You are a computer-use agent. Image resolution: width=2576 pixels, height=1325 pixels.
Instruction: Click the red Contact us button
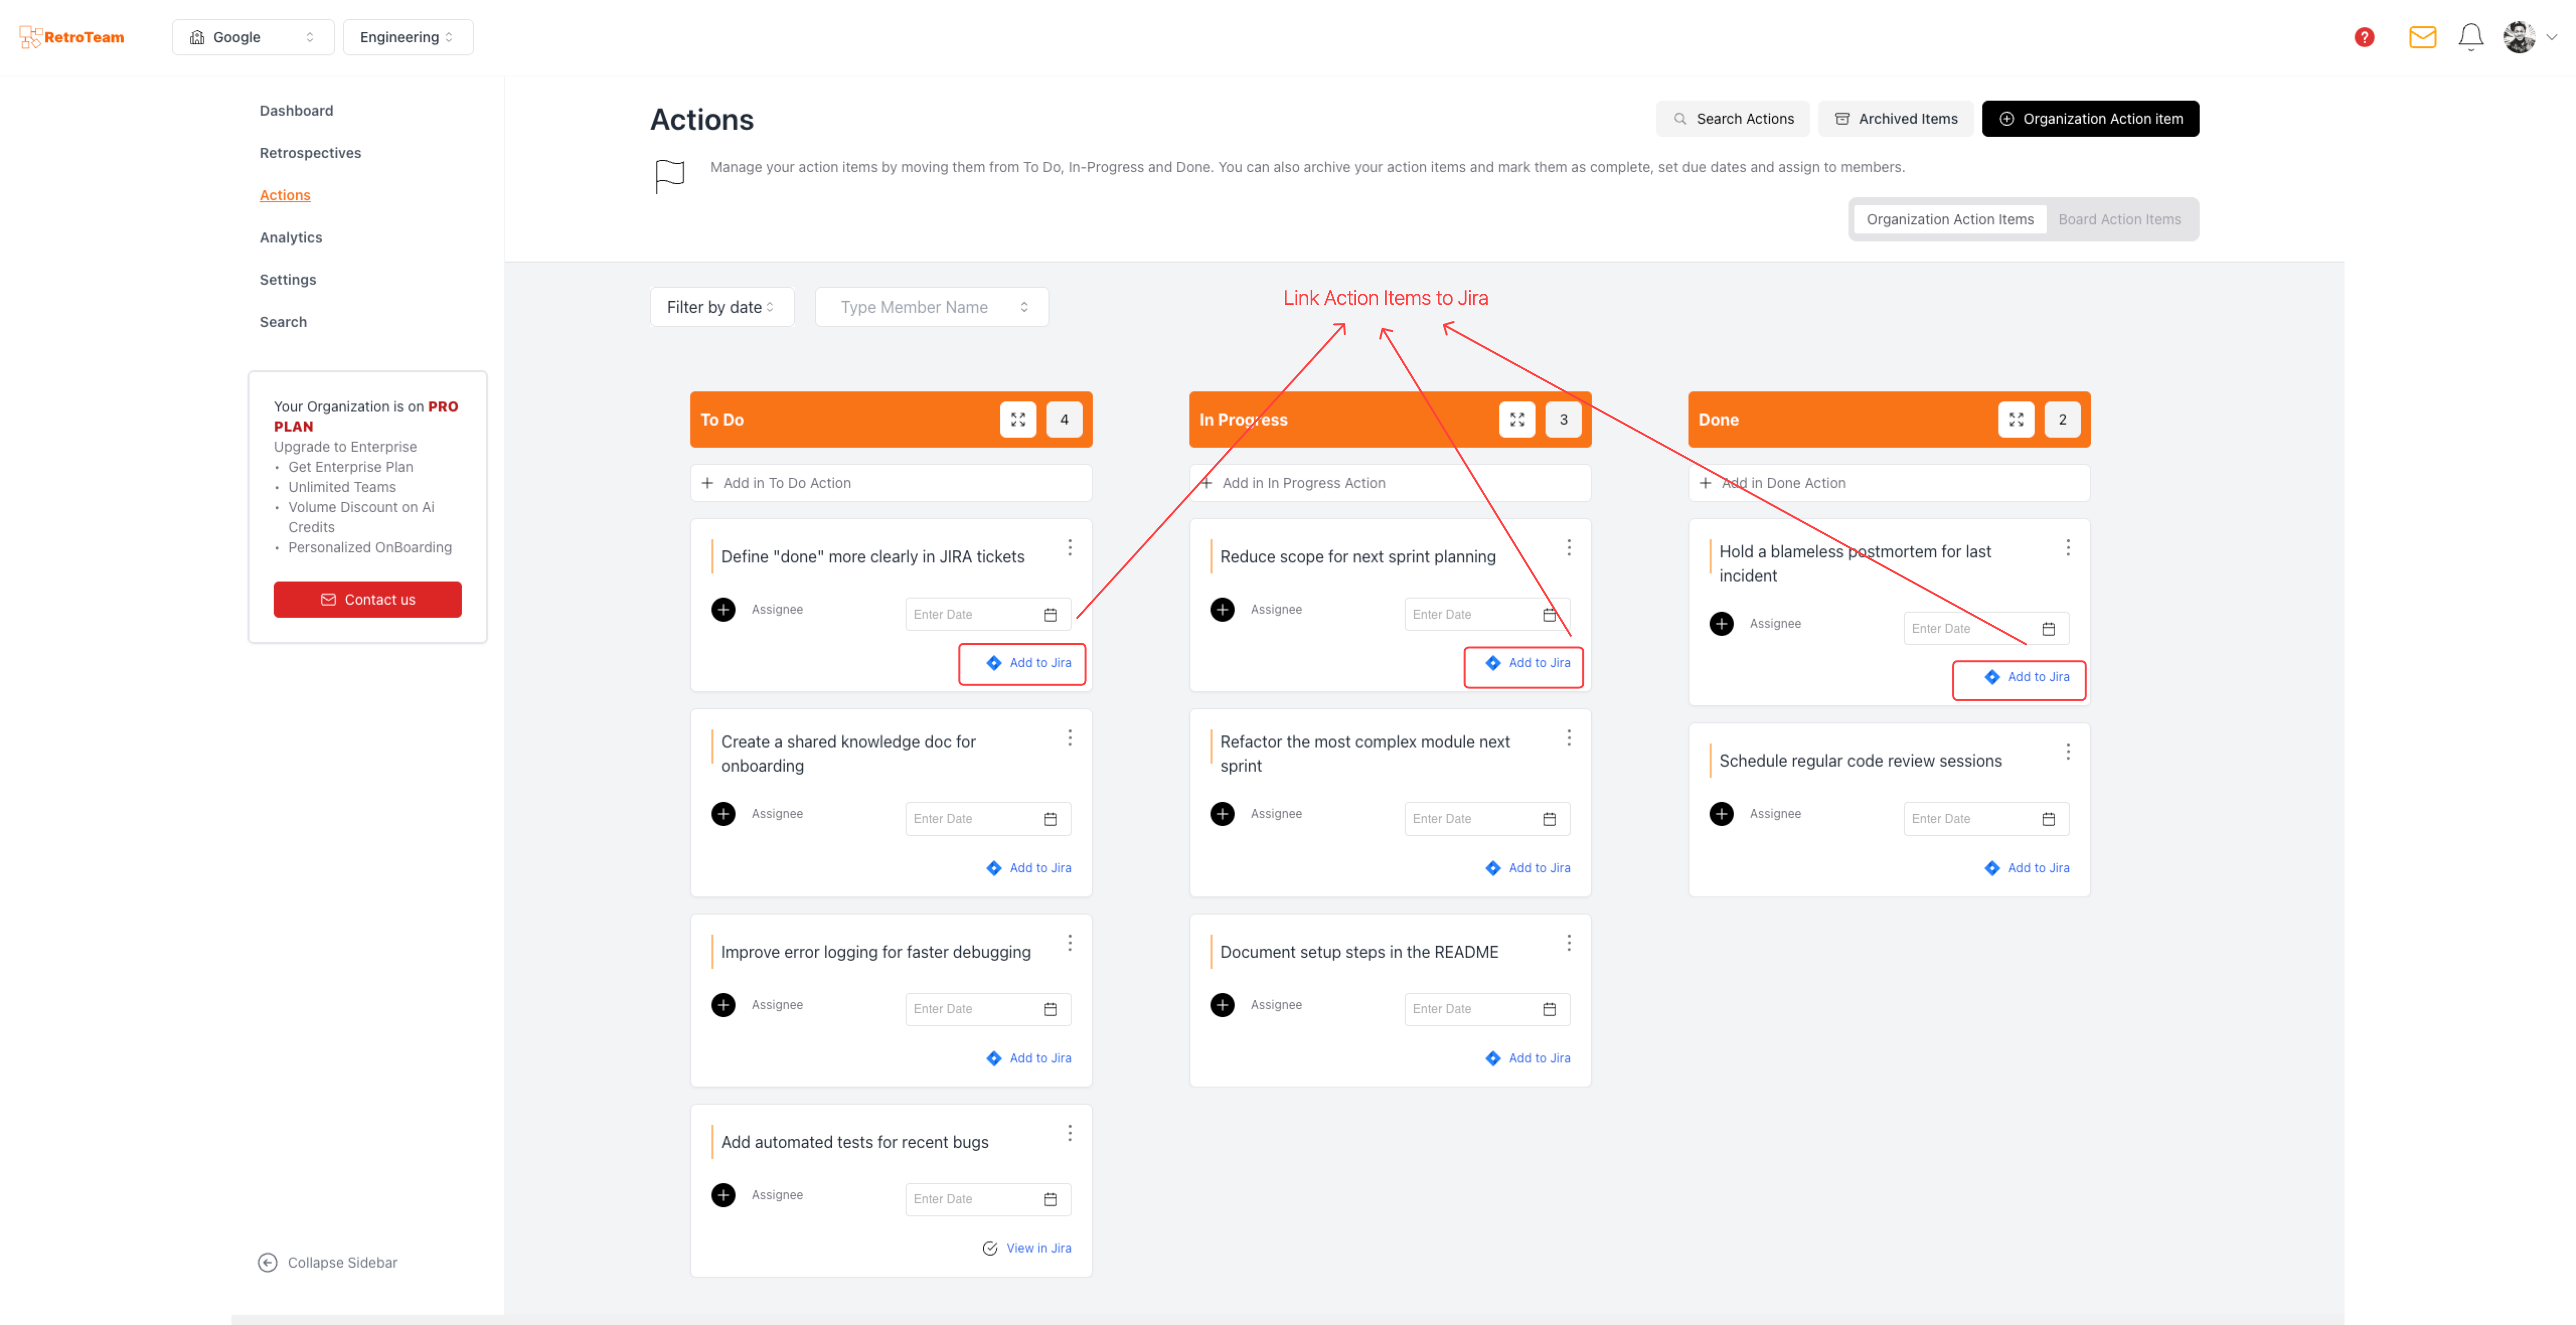pos(368,600)
